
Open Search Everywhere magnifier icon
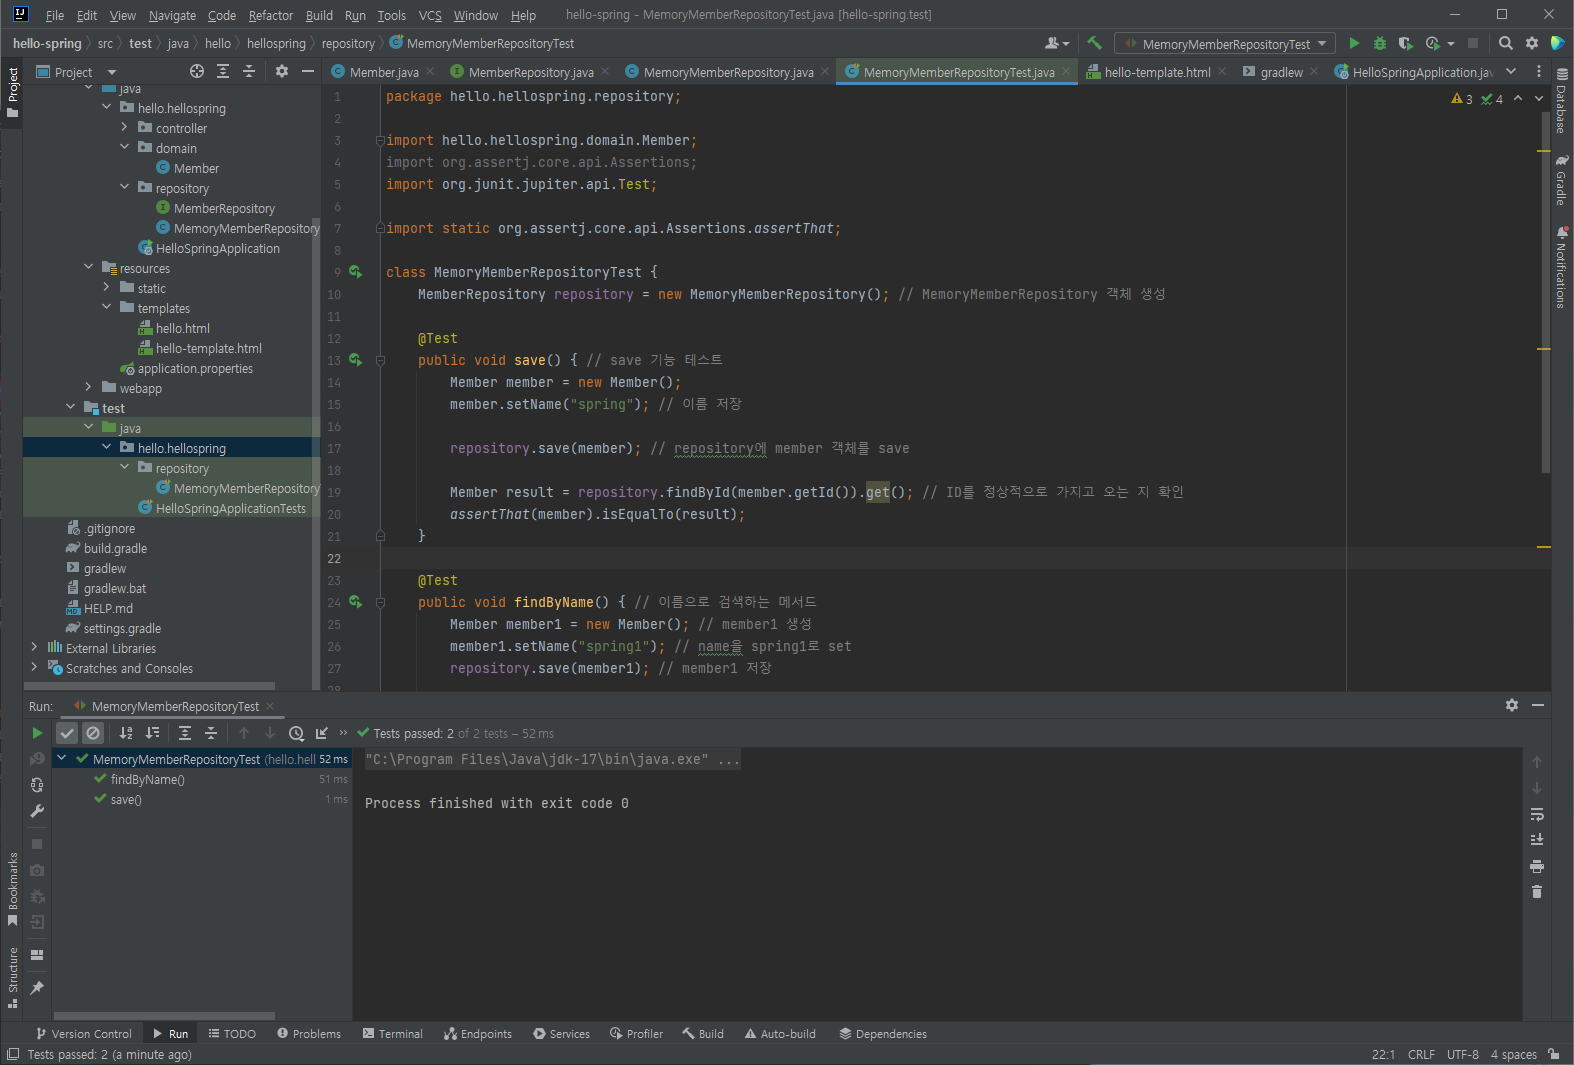pyautogui.click(x=1506, y=43)
